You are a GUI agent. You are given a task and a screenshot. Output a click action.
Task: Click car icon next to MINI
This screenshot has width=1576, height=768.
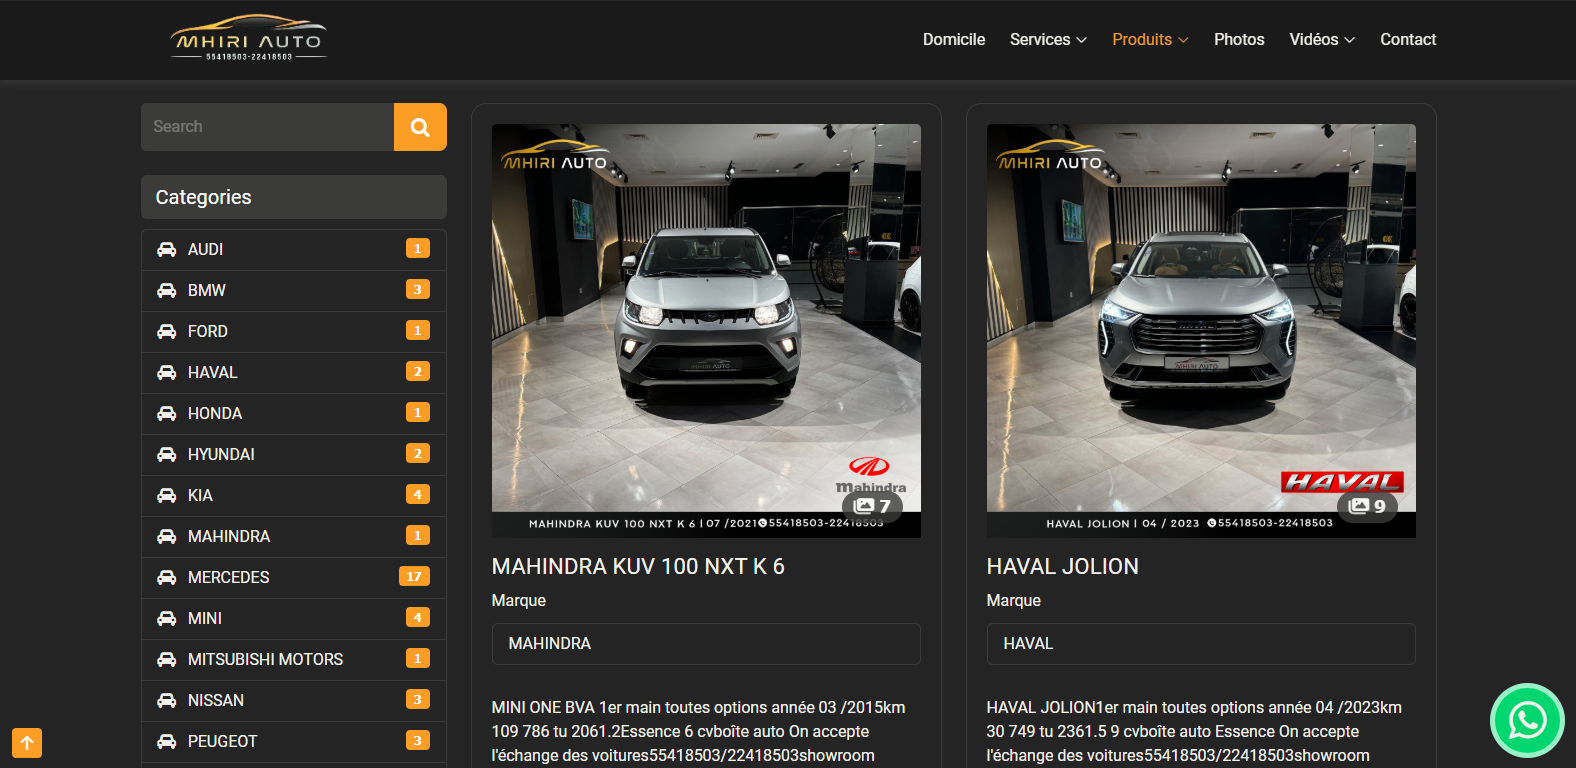click(x=166, y=618)
